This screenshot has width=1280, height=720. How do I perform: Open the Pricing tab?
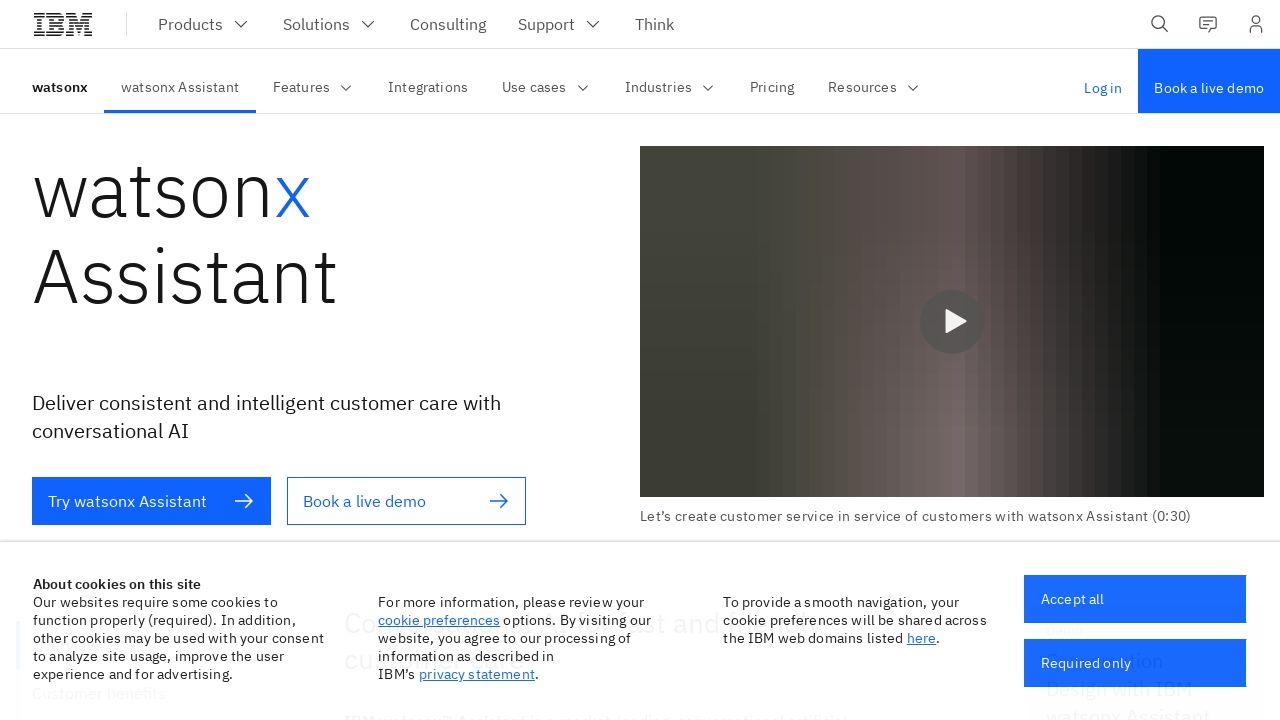pyautogui.click(x=772, y=87)
